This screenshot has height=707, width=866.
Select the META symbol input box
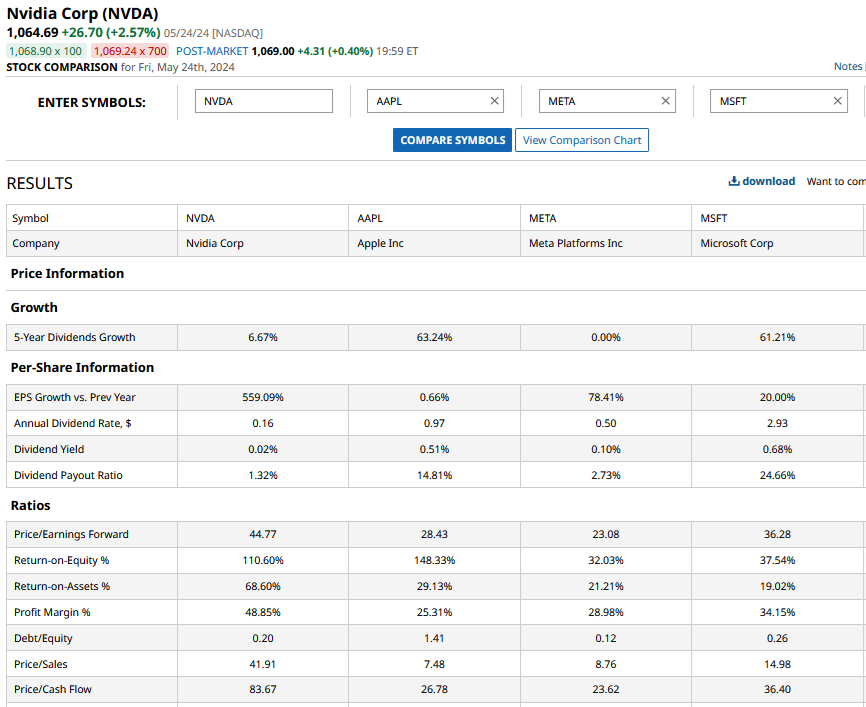click(x=597, y=101)
